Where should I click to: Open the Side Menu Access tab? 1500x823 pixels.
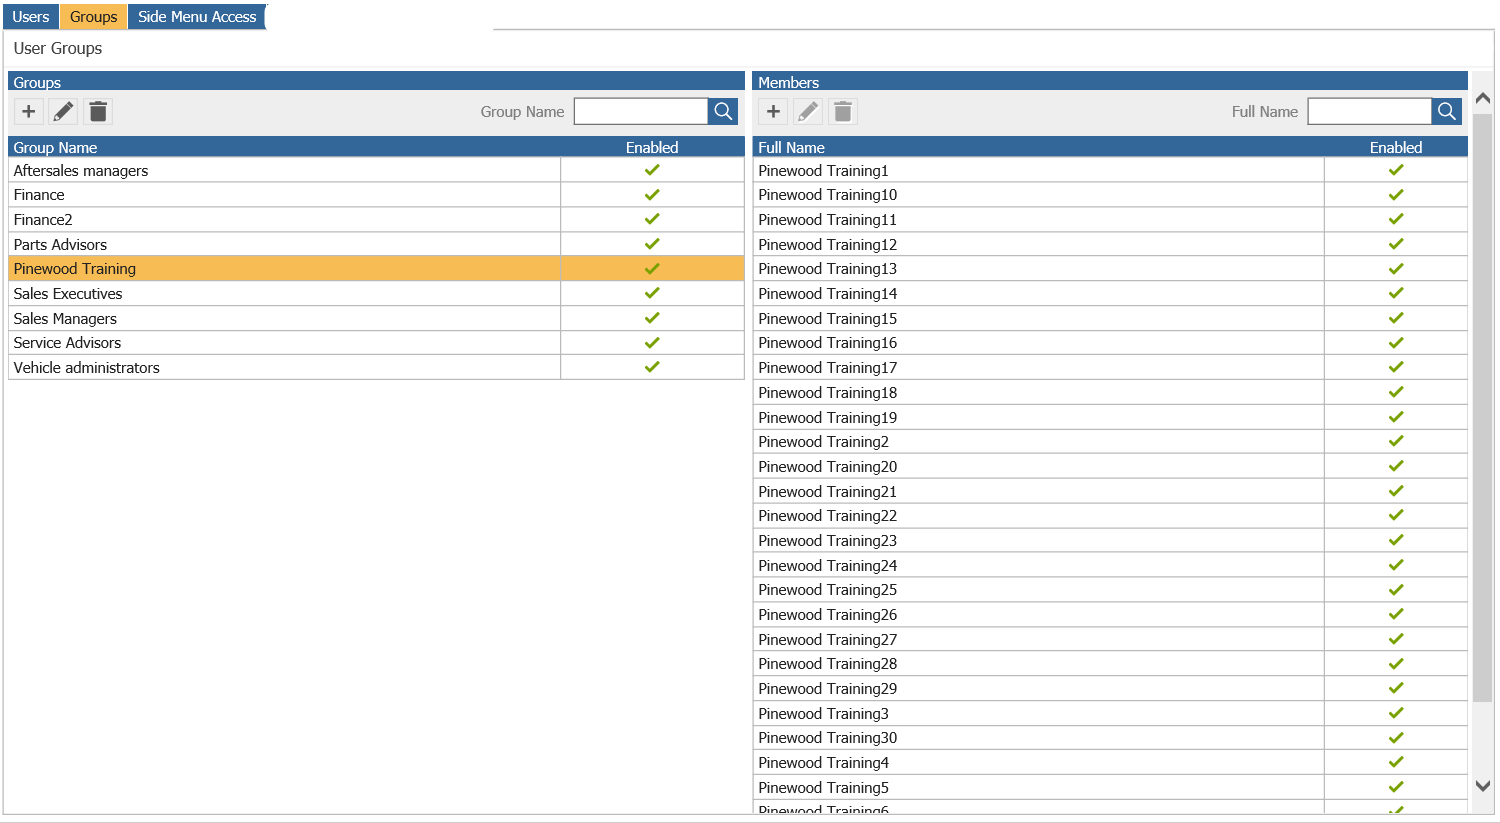click(197, 17)
